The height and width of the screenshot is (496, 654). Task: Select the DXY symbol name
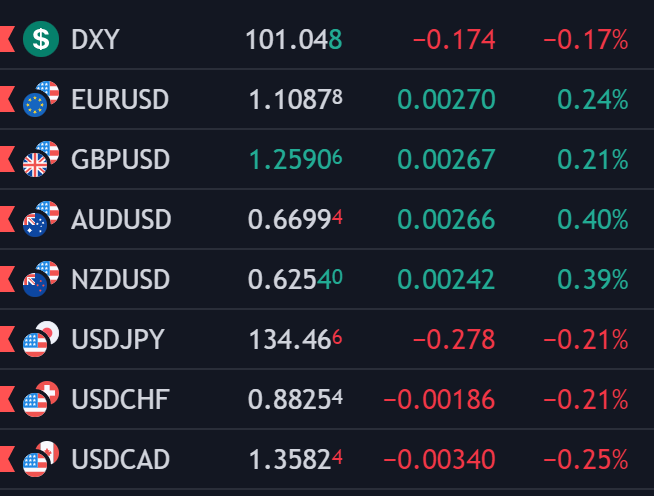click(96, 40)
